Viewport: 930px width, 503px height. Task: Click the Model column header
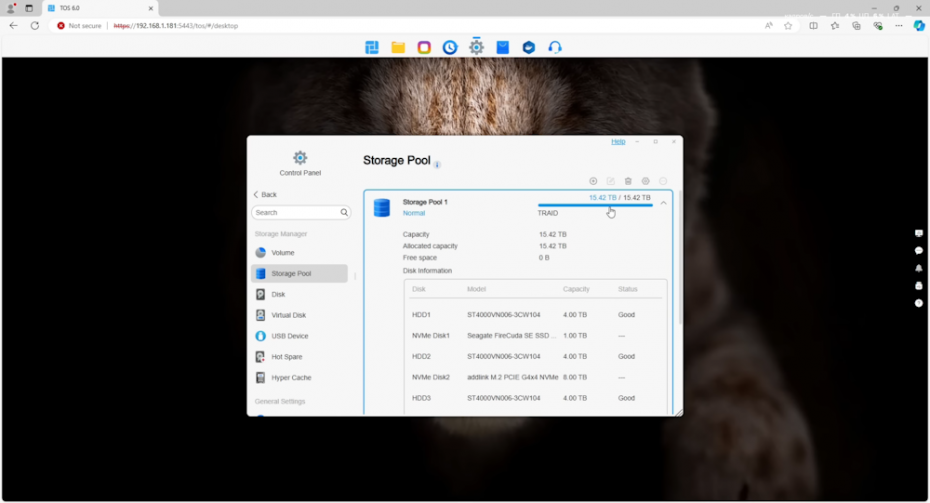point(476,289)
